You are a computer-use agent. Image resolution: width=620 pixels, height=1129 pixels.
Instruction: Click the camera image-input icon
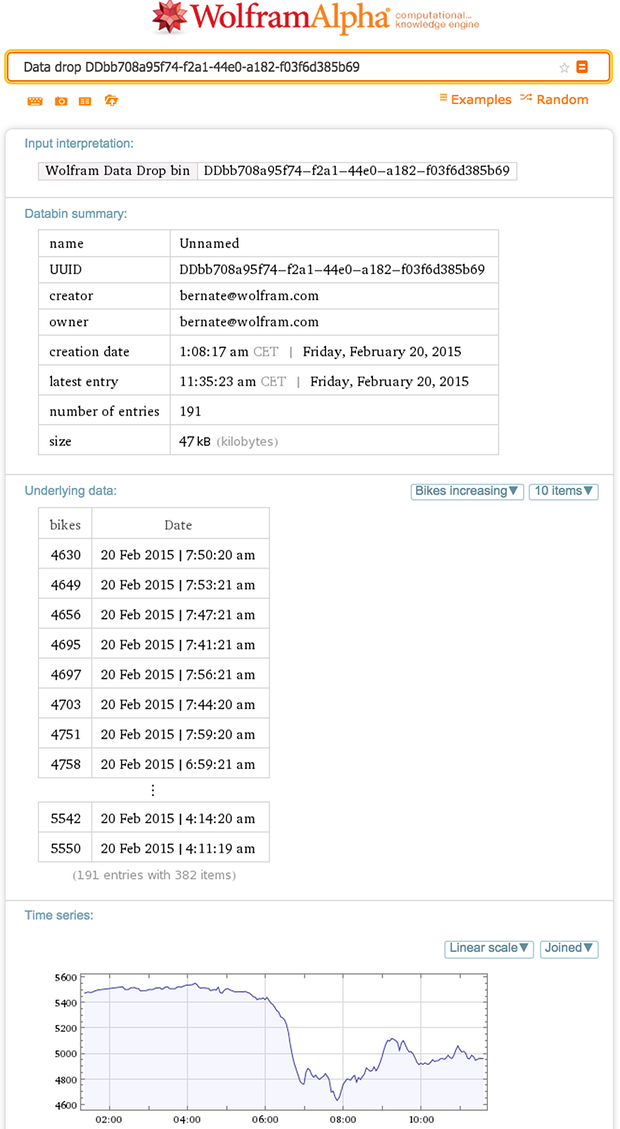pyautogui.click(x=61, y=100)
